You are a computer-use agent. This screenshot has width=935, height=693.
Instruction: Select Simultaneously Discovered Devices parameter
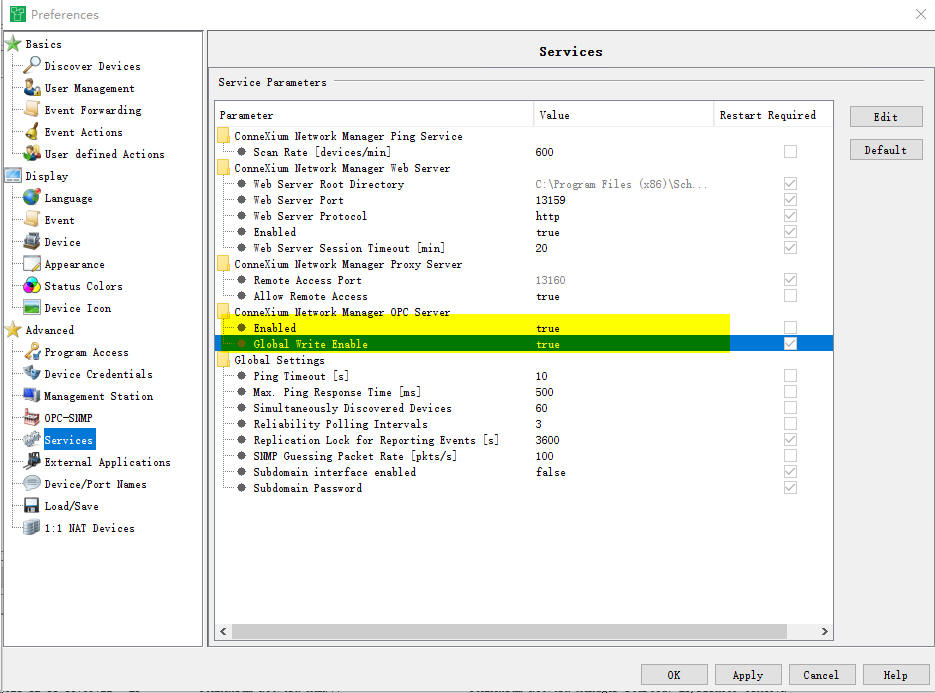tap(352, 408)
